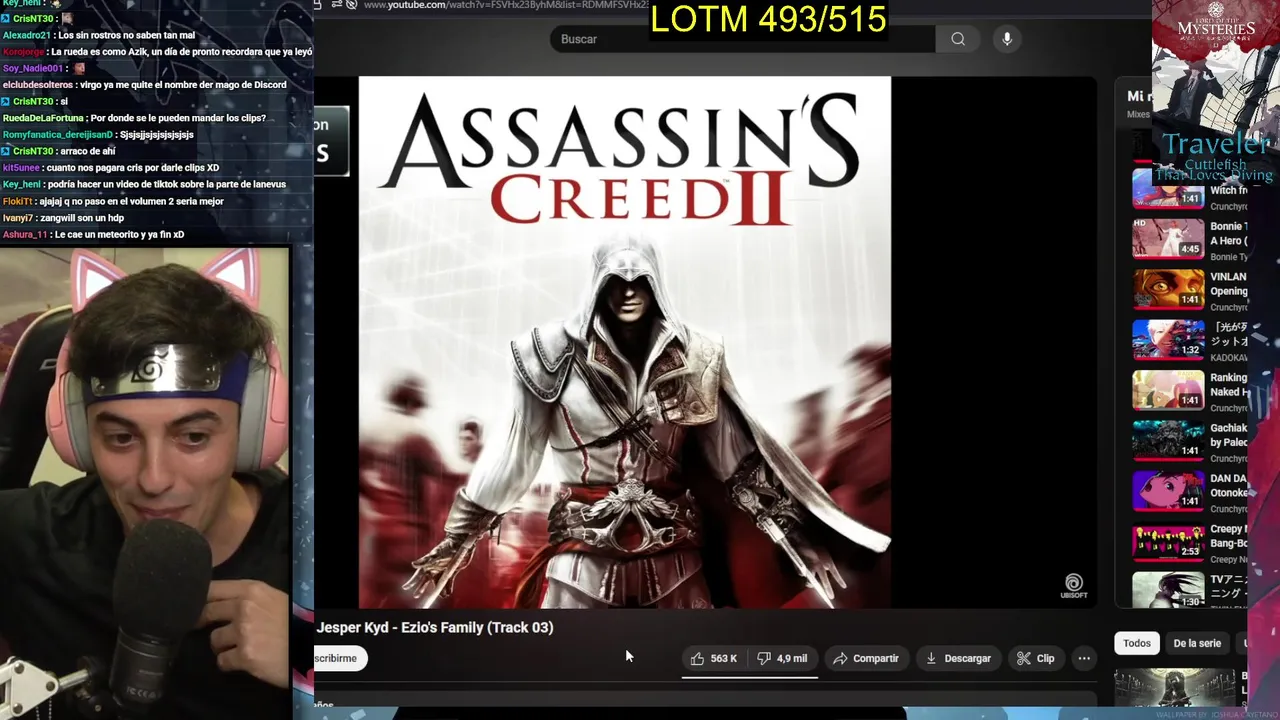1280x720 pixels.
Task: Open the DAN DA DAN Otonoke thumbnail
Action: point(1168,491)
